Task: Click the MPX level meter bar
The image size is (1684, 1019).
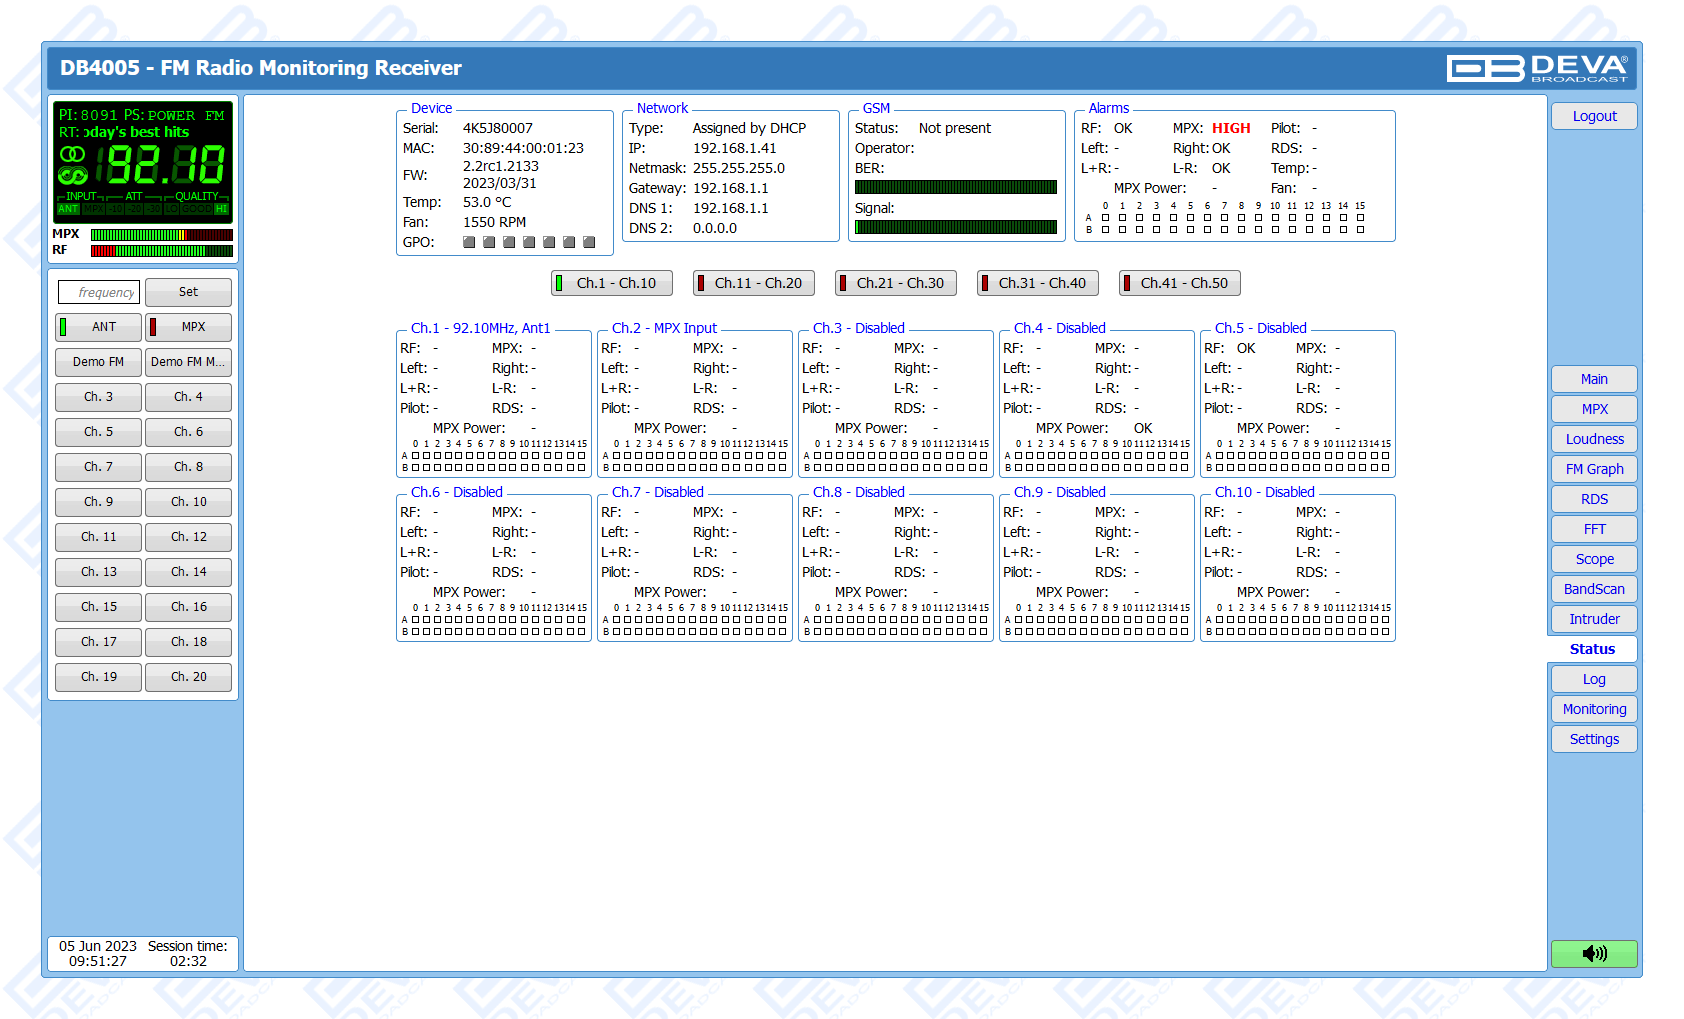Action: [x=161, y=235]
